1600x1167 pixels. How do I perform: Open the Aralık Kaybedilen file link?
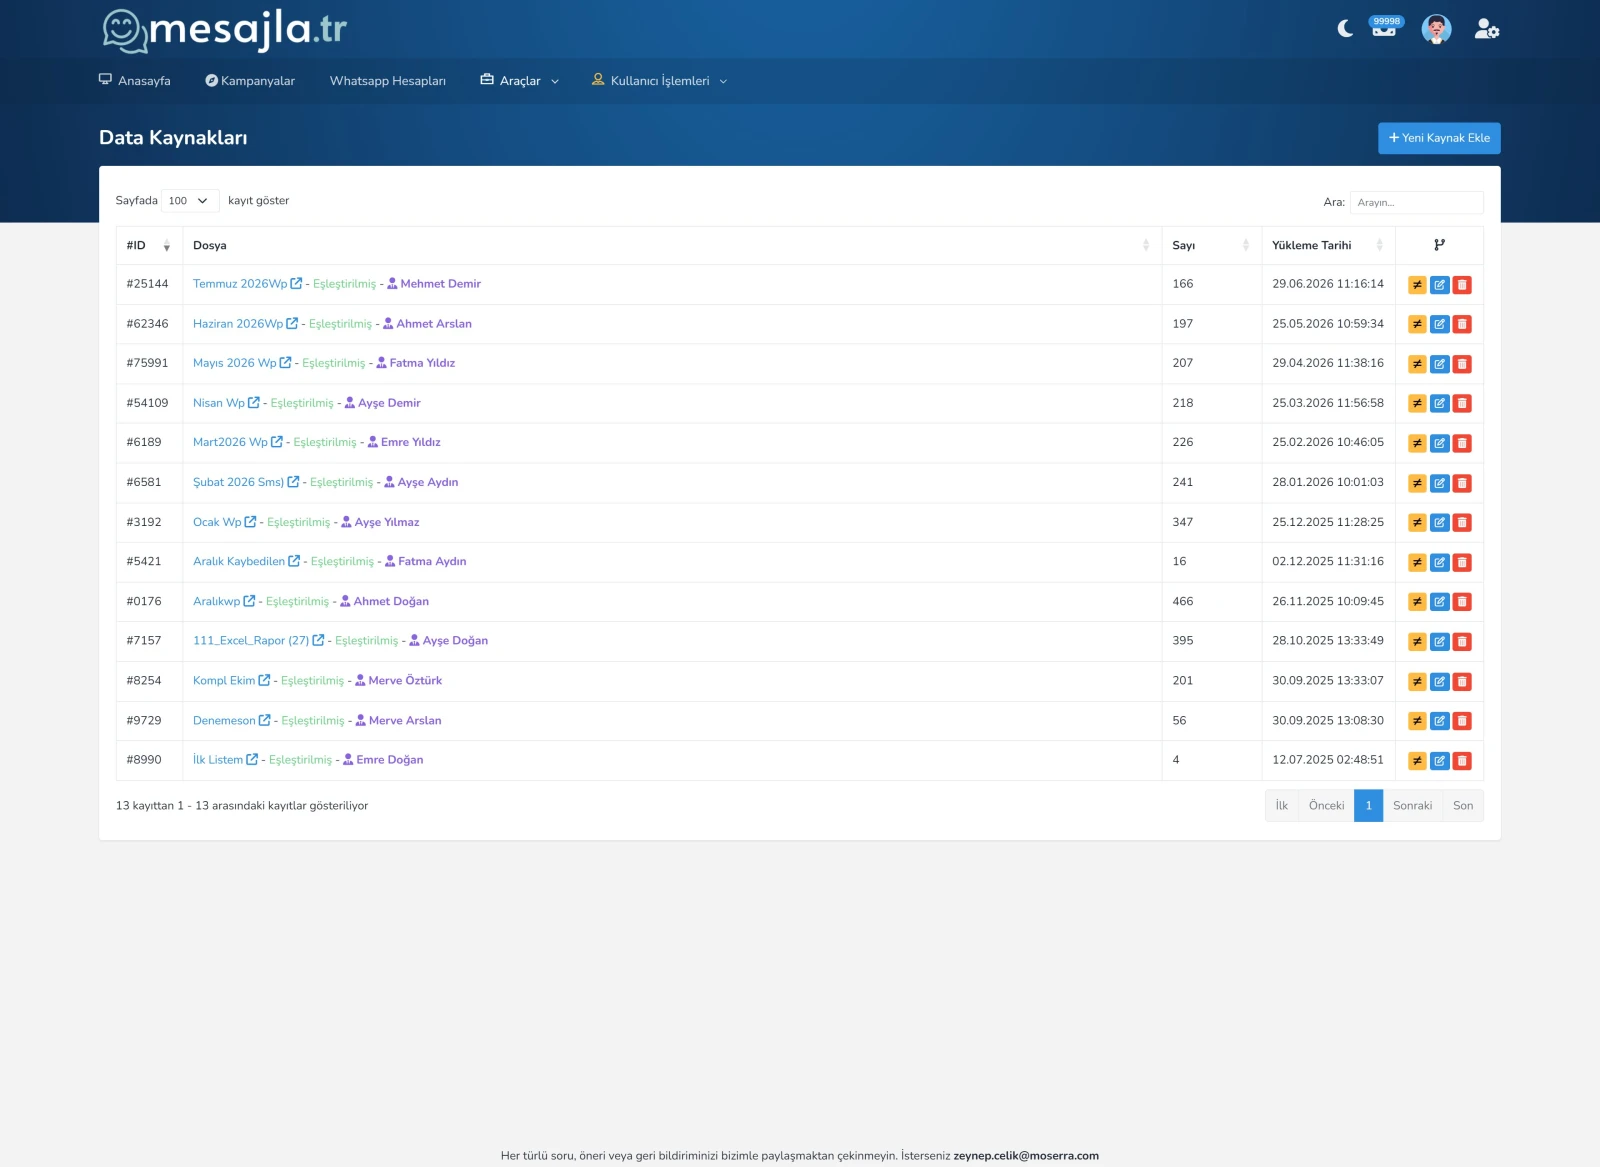pyautogui.click(x=239, y=562)
